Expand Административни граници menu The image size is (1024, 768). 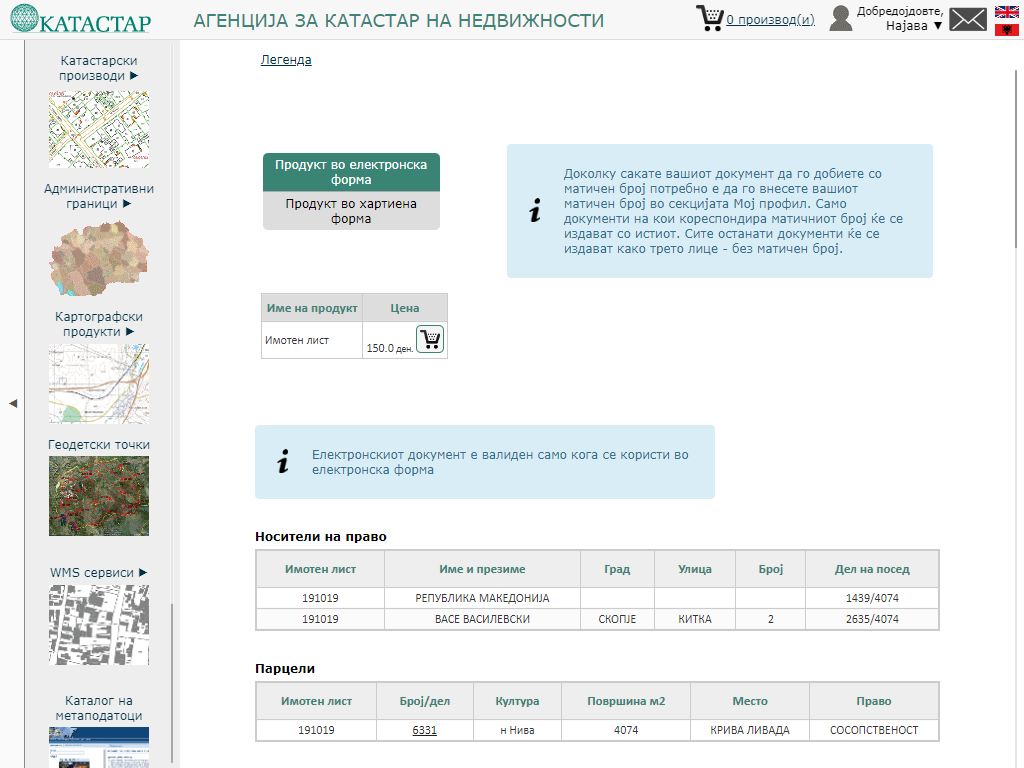pyautogui.click(x=98, y=196)
